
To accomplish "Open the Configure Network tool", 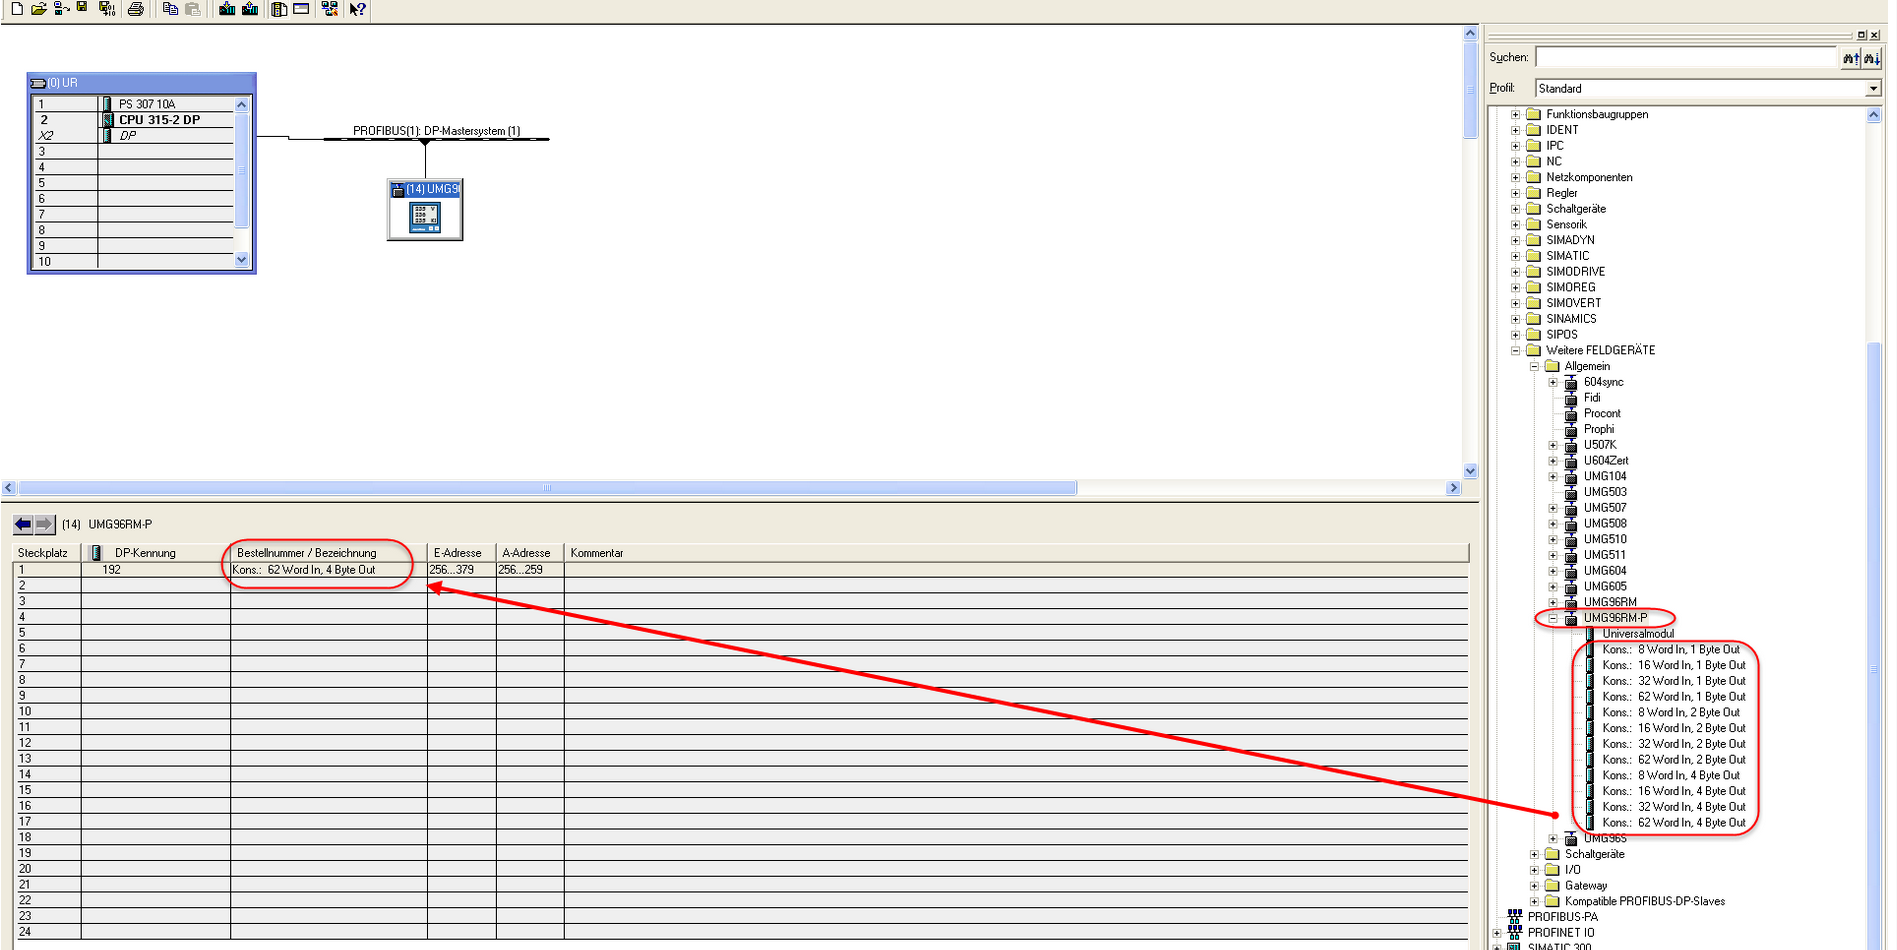I will click(329, 9).
